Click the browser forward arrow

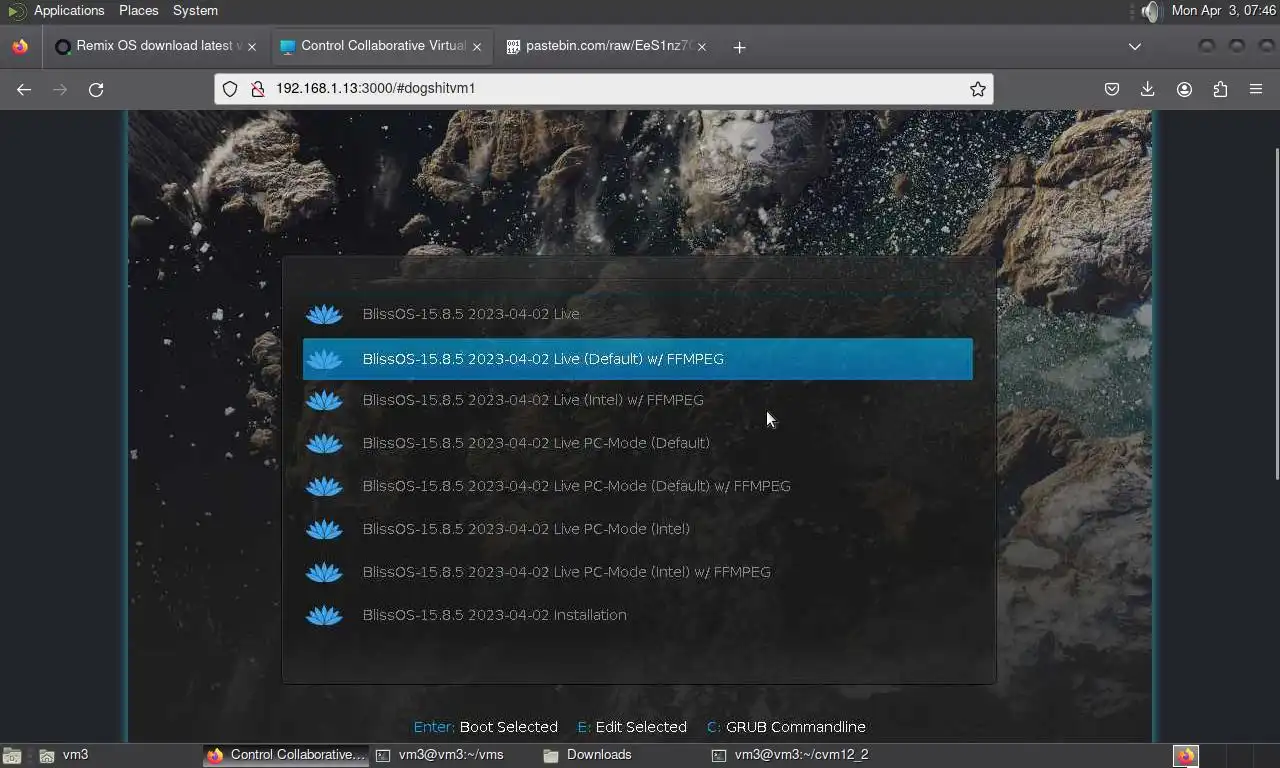coord(60,90)
